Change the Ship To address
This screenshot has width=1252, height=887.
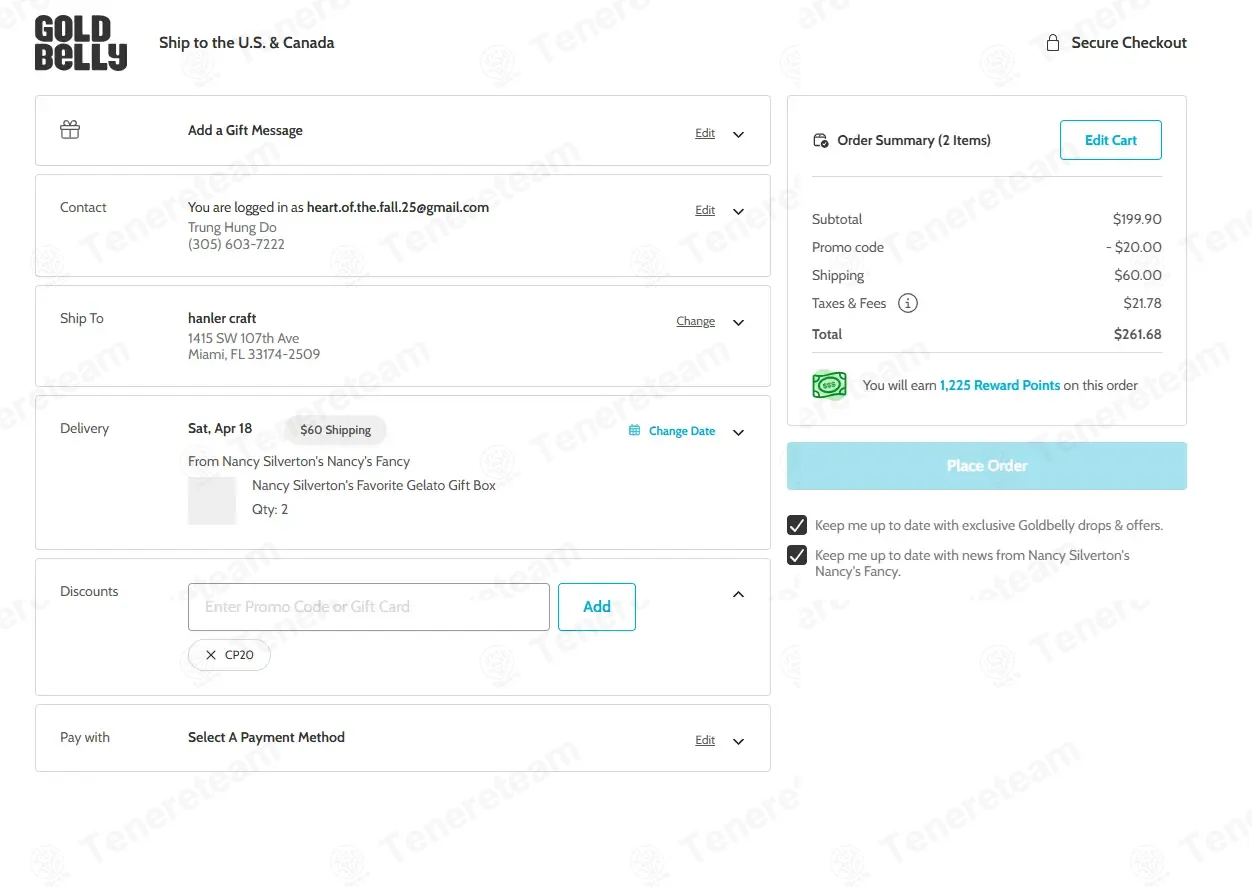pyautogui.click(x=695, y=321)
